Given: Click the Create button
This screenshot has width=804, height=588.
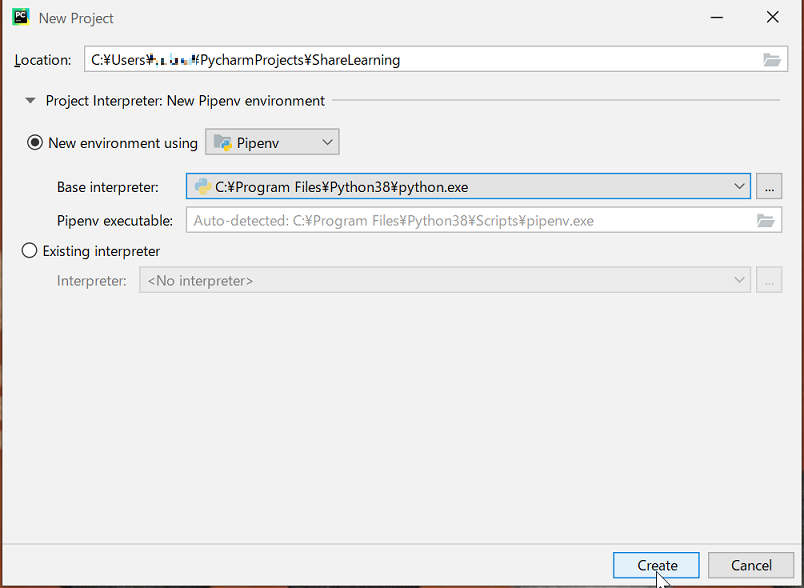Looking at the screenshot, I should coord(656,565).
